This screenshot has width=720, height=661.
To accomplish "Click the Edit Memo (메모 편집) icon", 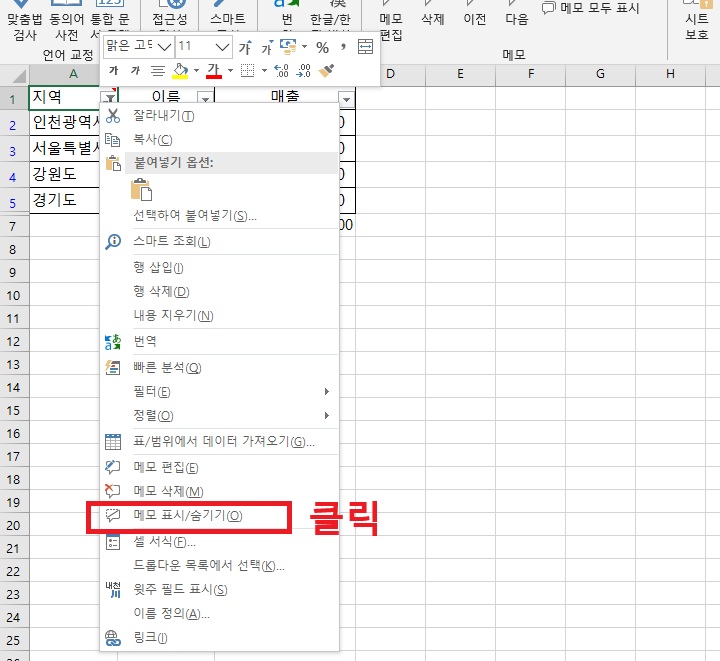I will pos(113,467).
